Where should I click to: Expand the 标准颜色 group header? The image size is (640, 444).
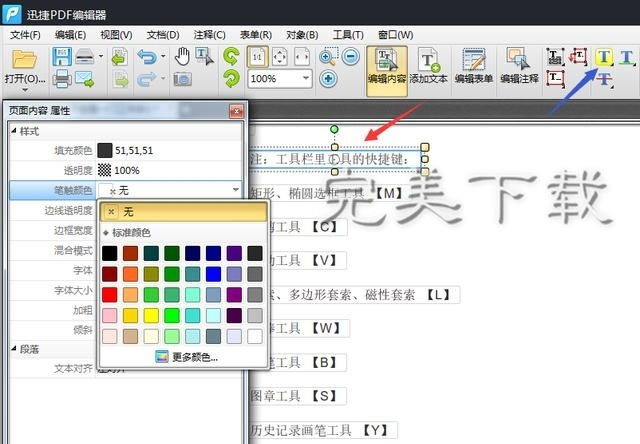[127, 233]
